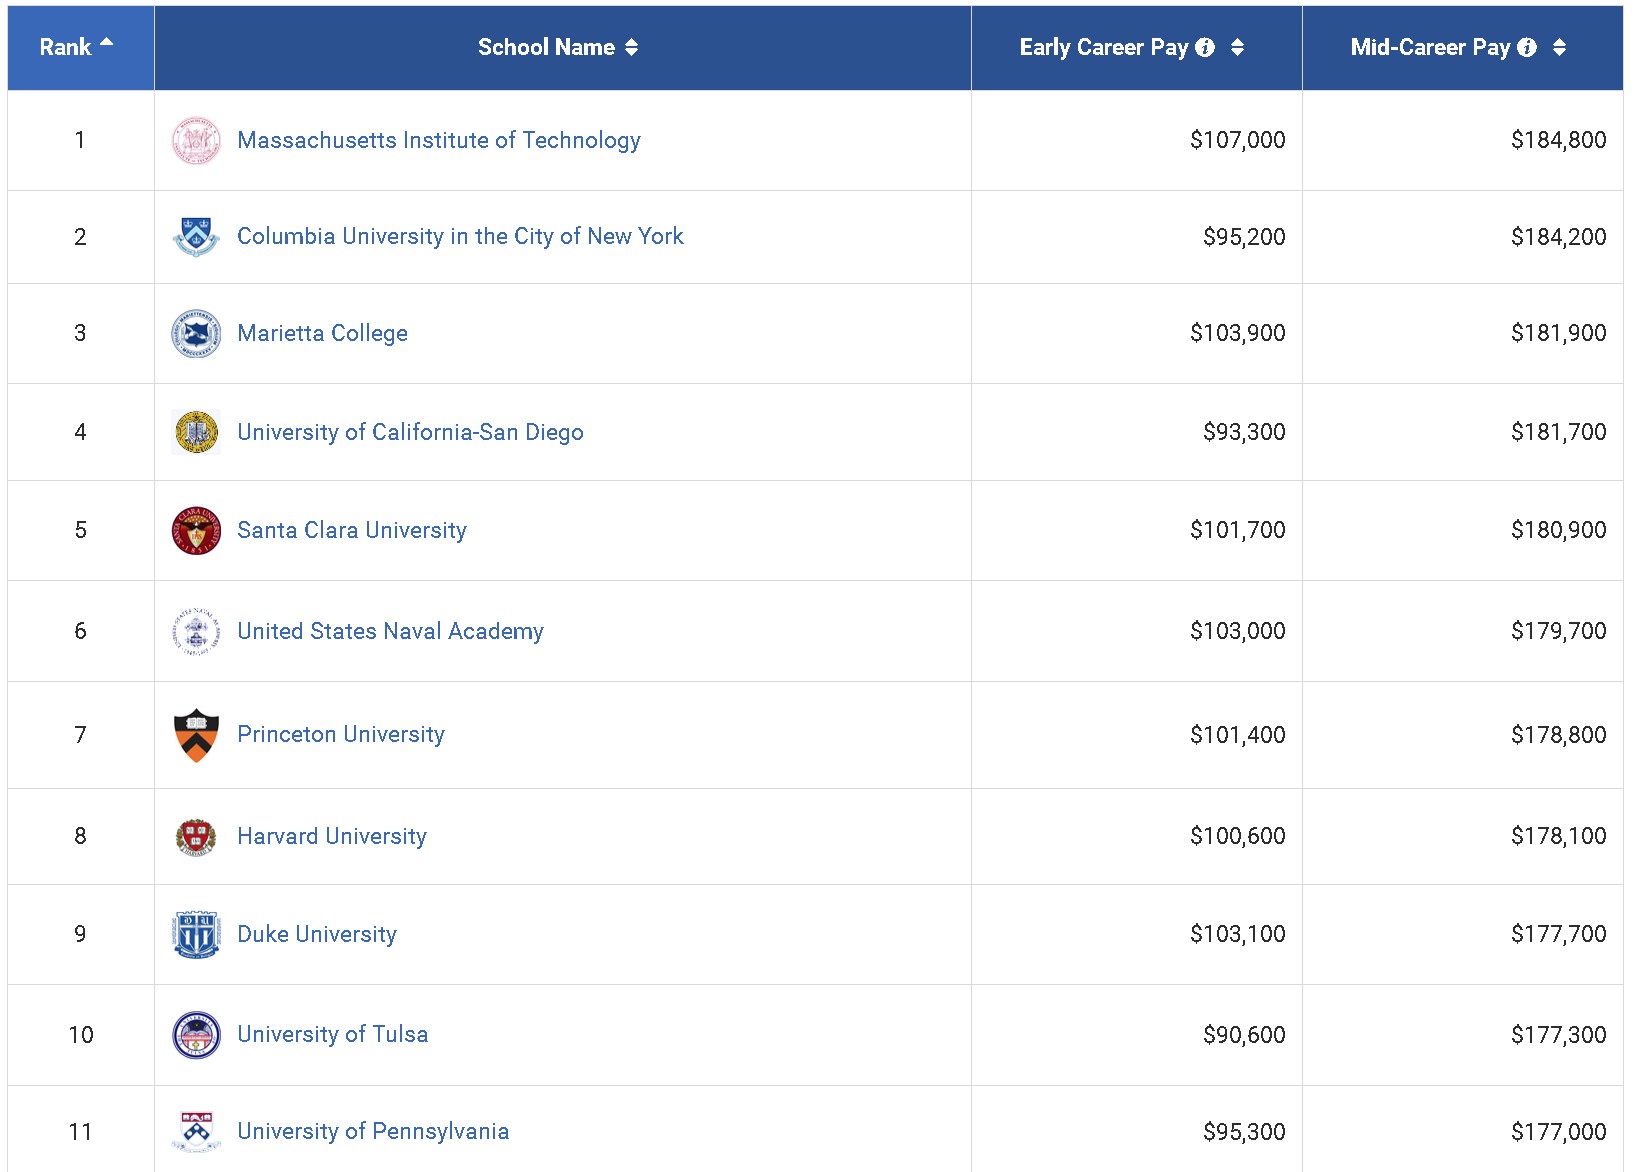Click the Early Career Pay info icon
Viewport: 1645px width, 1172px height.
pyautogui.click(x=1205, y=47)
